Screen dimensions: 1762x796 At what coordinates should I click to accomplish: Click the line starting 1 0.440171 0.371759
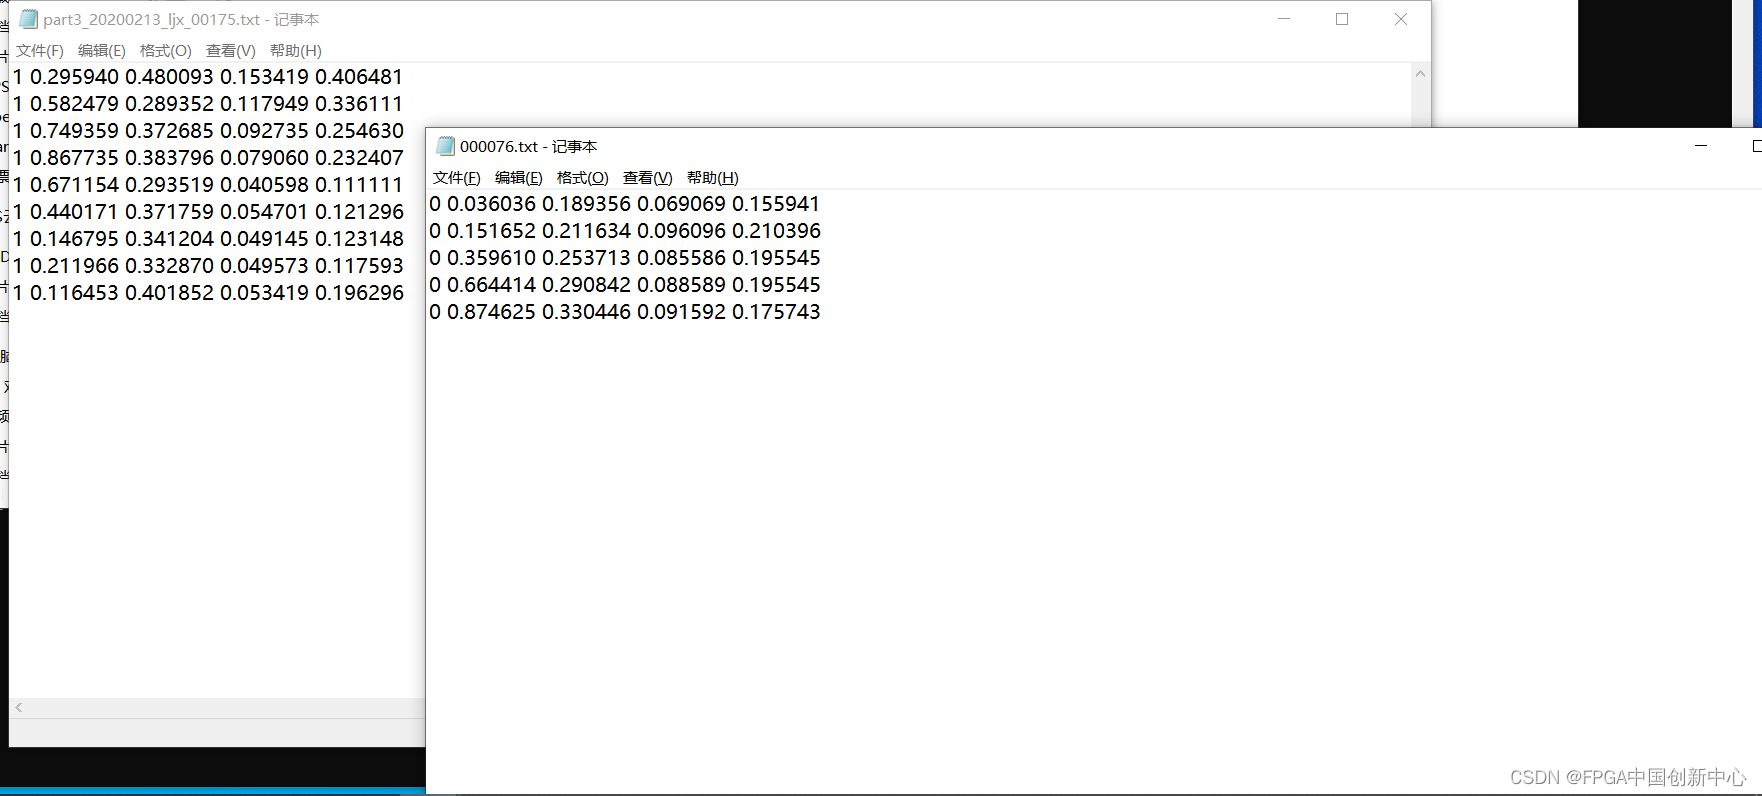click(x=208, y=212)
